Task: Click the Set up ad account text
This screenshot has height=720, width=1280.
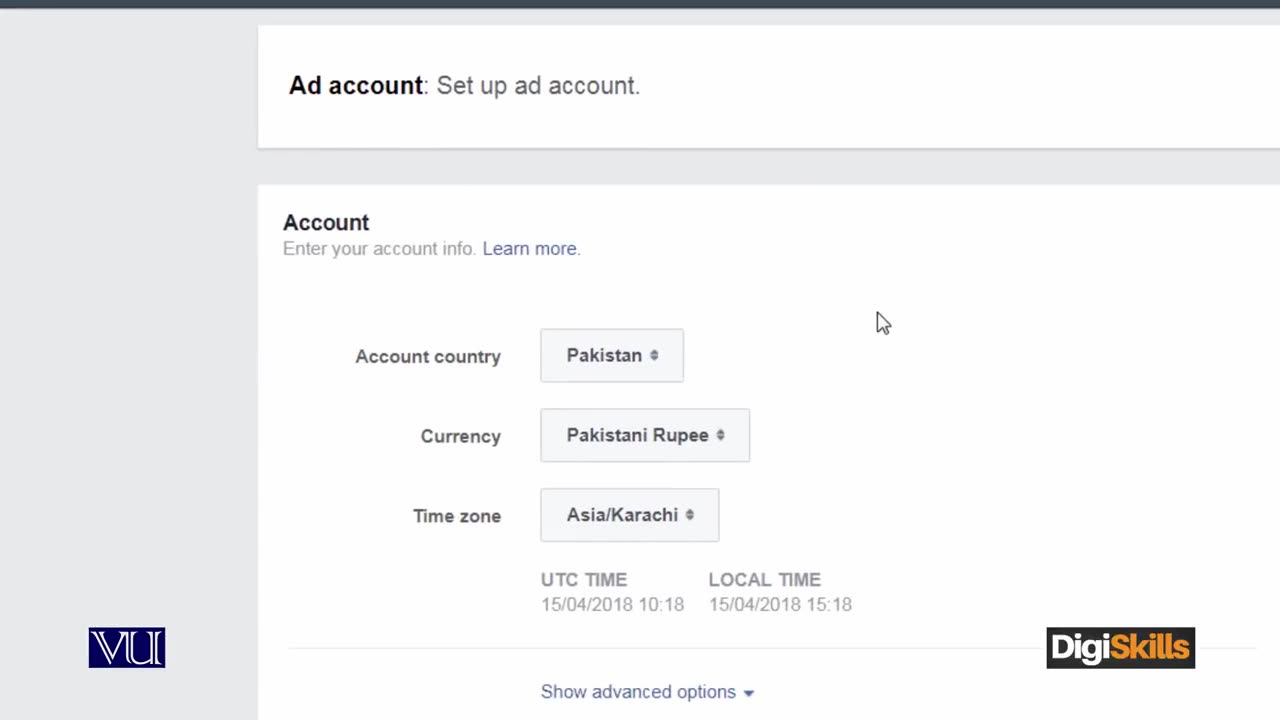Action: click(x=538, y=85)
